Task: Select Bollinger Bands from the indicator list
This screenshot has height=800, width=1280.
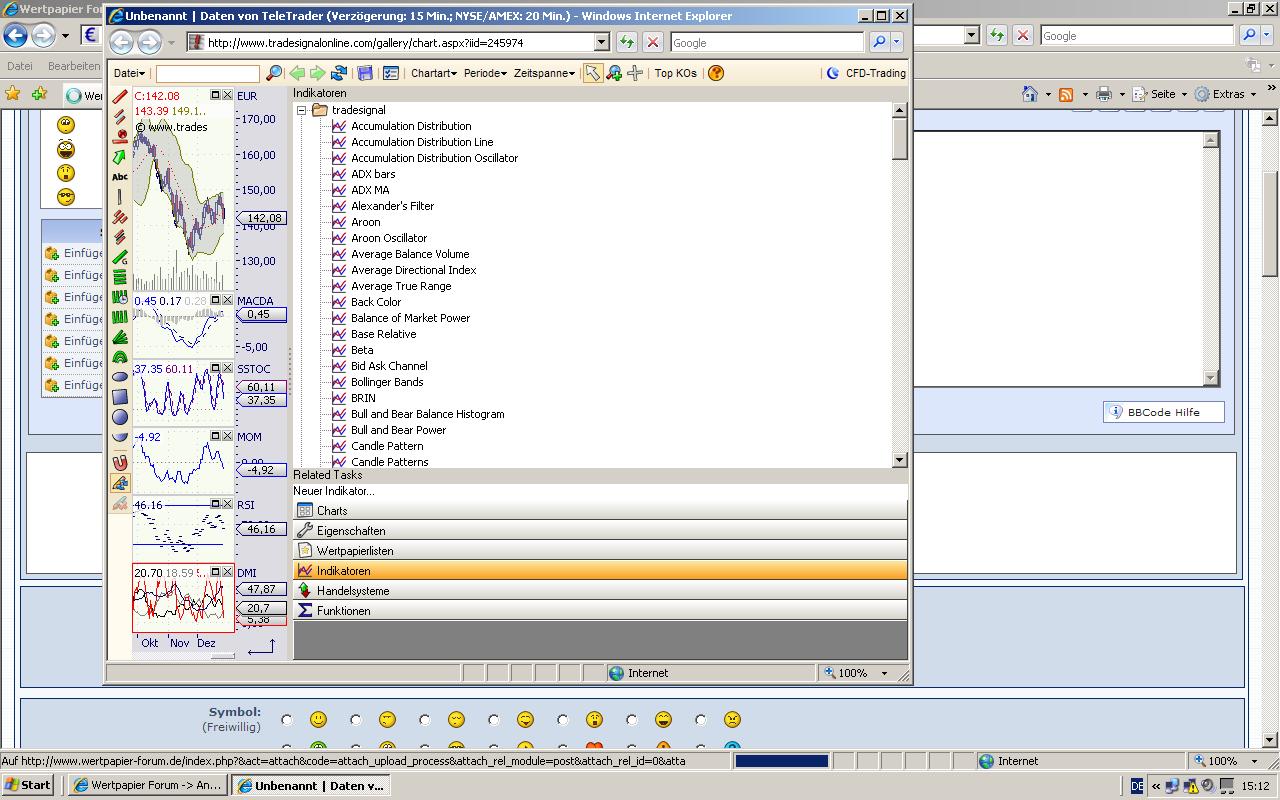Action: pyautogui.click(x=387, y=382)
